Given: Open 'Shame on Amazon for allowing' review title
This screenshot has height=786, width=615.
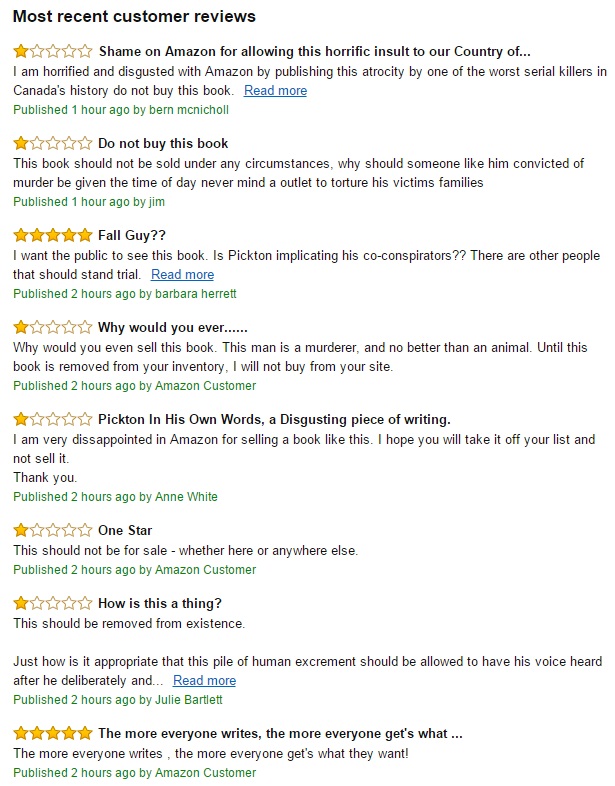Looking at the screenshot, I should (x=314, y=51).
